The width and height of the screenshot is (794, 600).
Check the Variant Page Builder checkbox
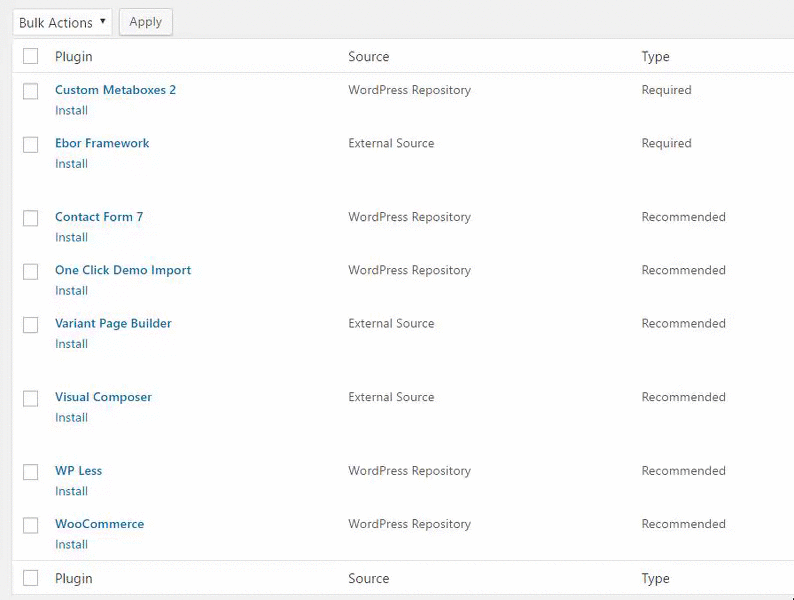pos(30,325)
